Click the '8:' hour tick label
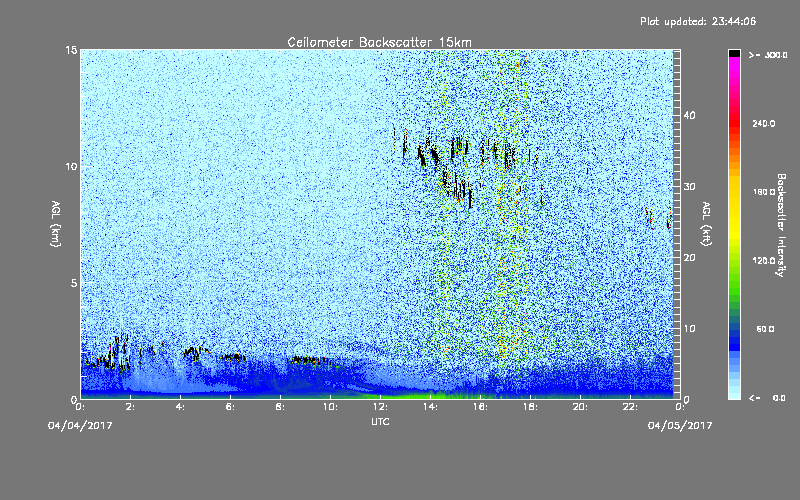This screenshot has height=500, width=800. coord(281,407)
